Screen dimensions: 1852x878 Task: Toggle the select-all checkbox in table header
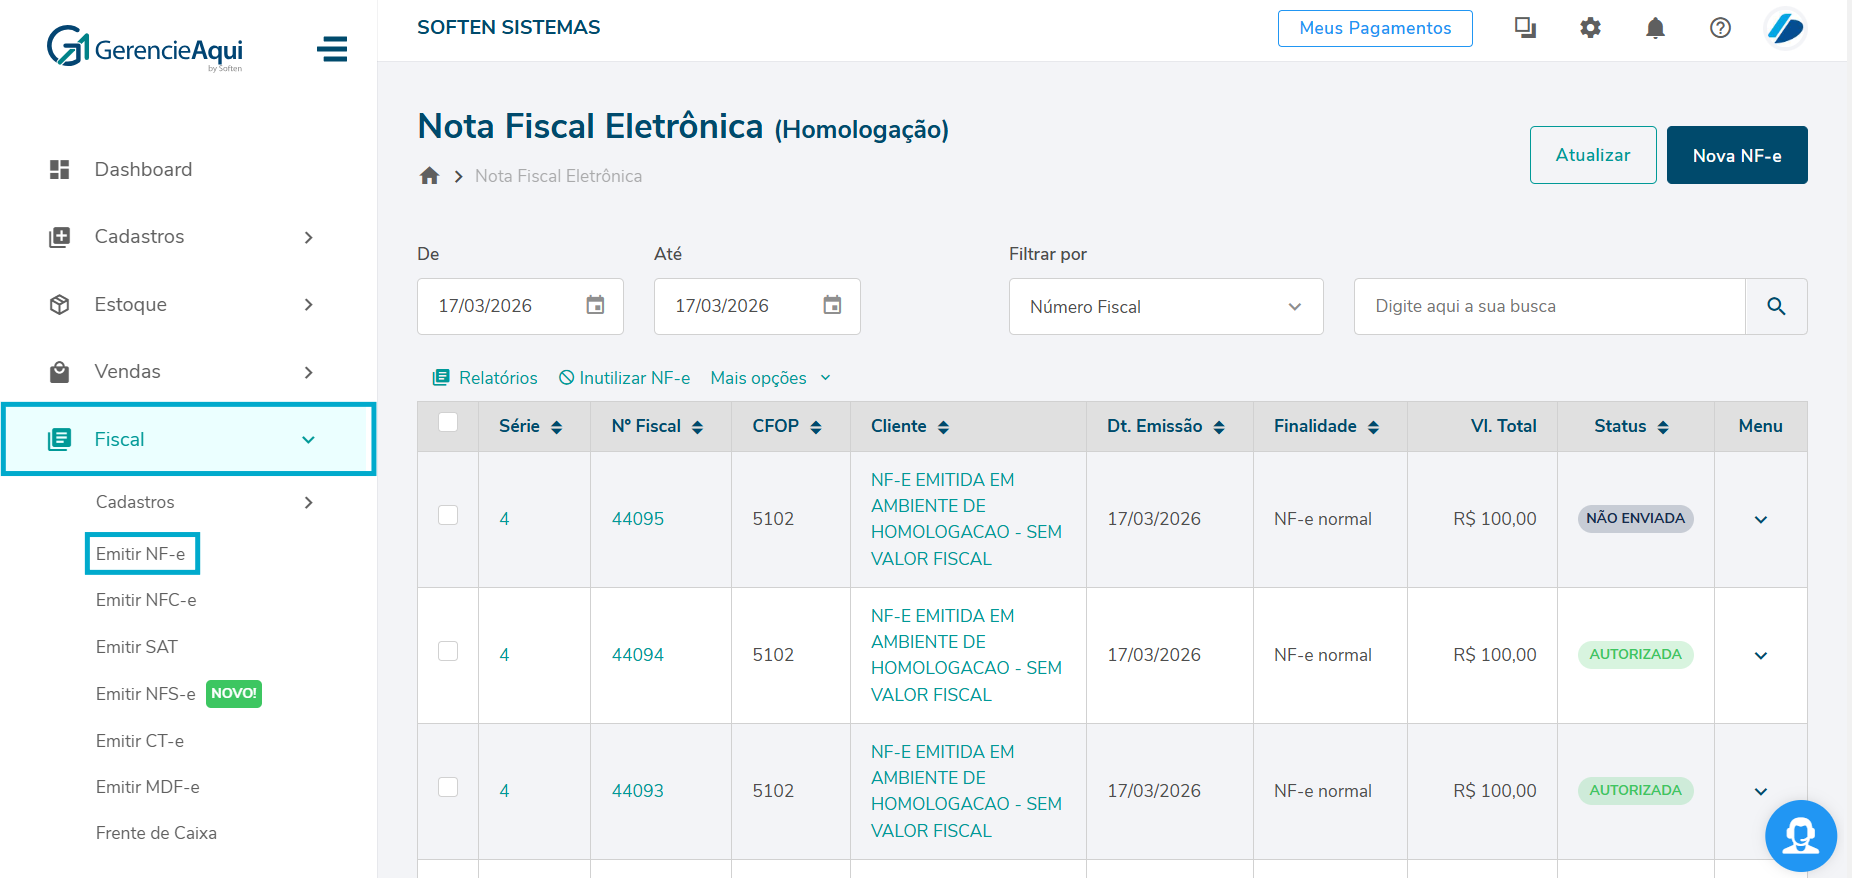[x=448, y=423]
